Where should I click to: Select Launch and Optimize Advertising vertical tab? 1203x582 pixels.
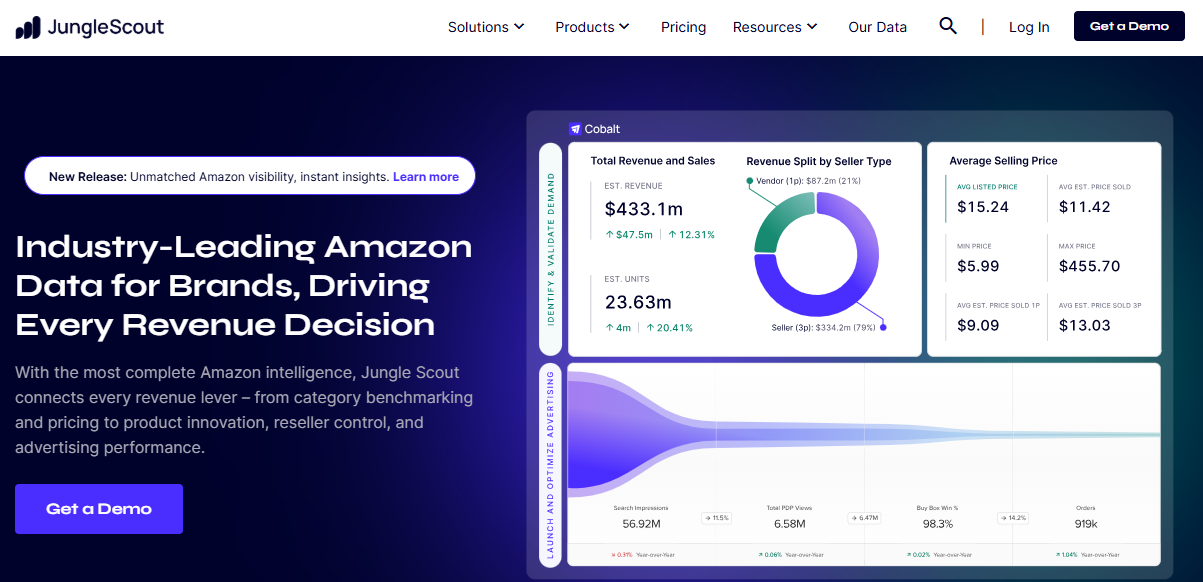coord(551,464)
